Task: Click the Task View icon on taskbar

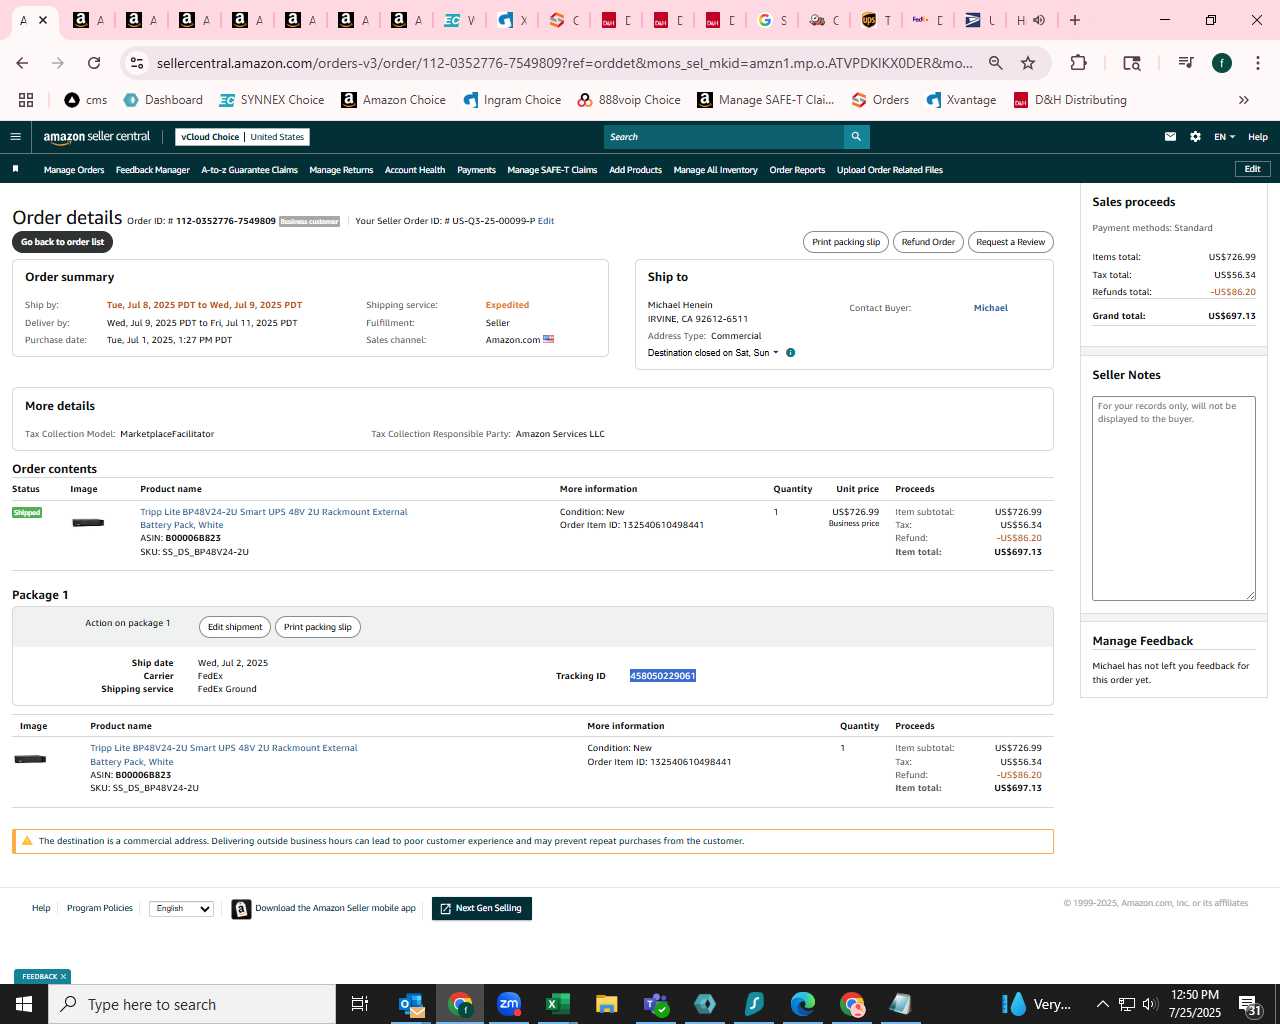Action: click(x=360, y=1004)
